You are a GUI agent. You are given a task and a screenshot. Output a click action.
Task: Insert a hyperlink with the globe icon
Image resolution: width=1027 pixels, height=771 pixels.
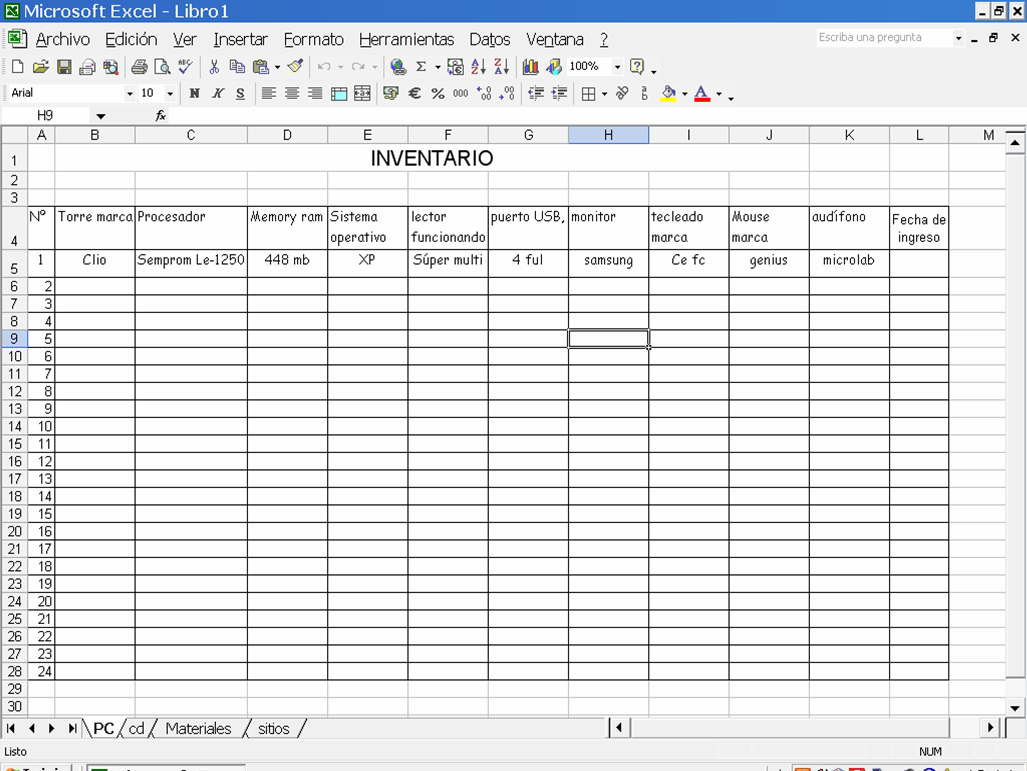398,67
